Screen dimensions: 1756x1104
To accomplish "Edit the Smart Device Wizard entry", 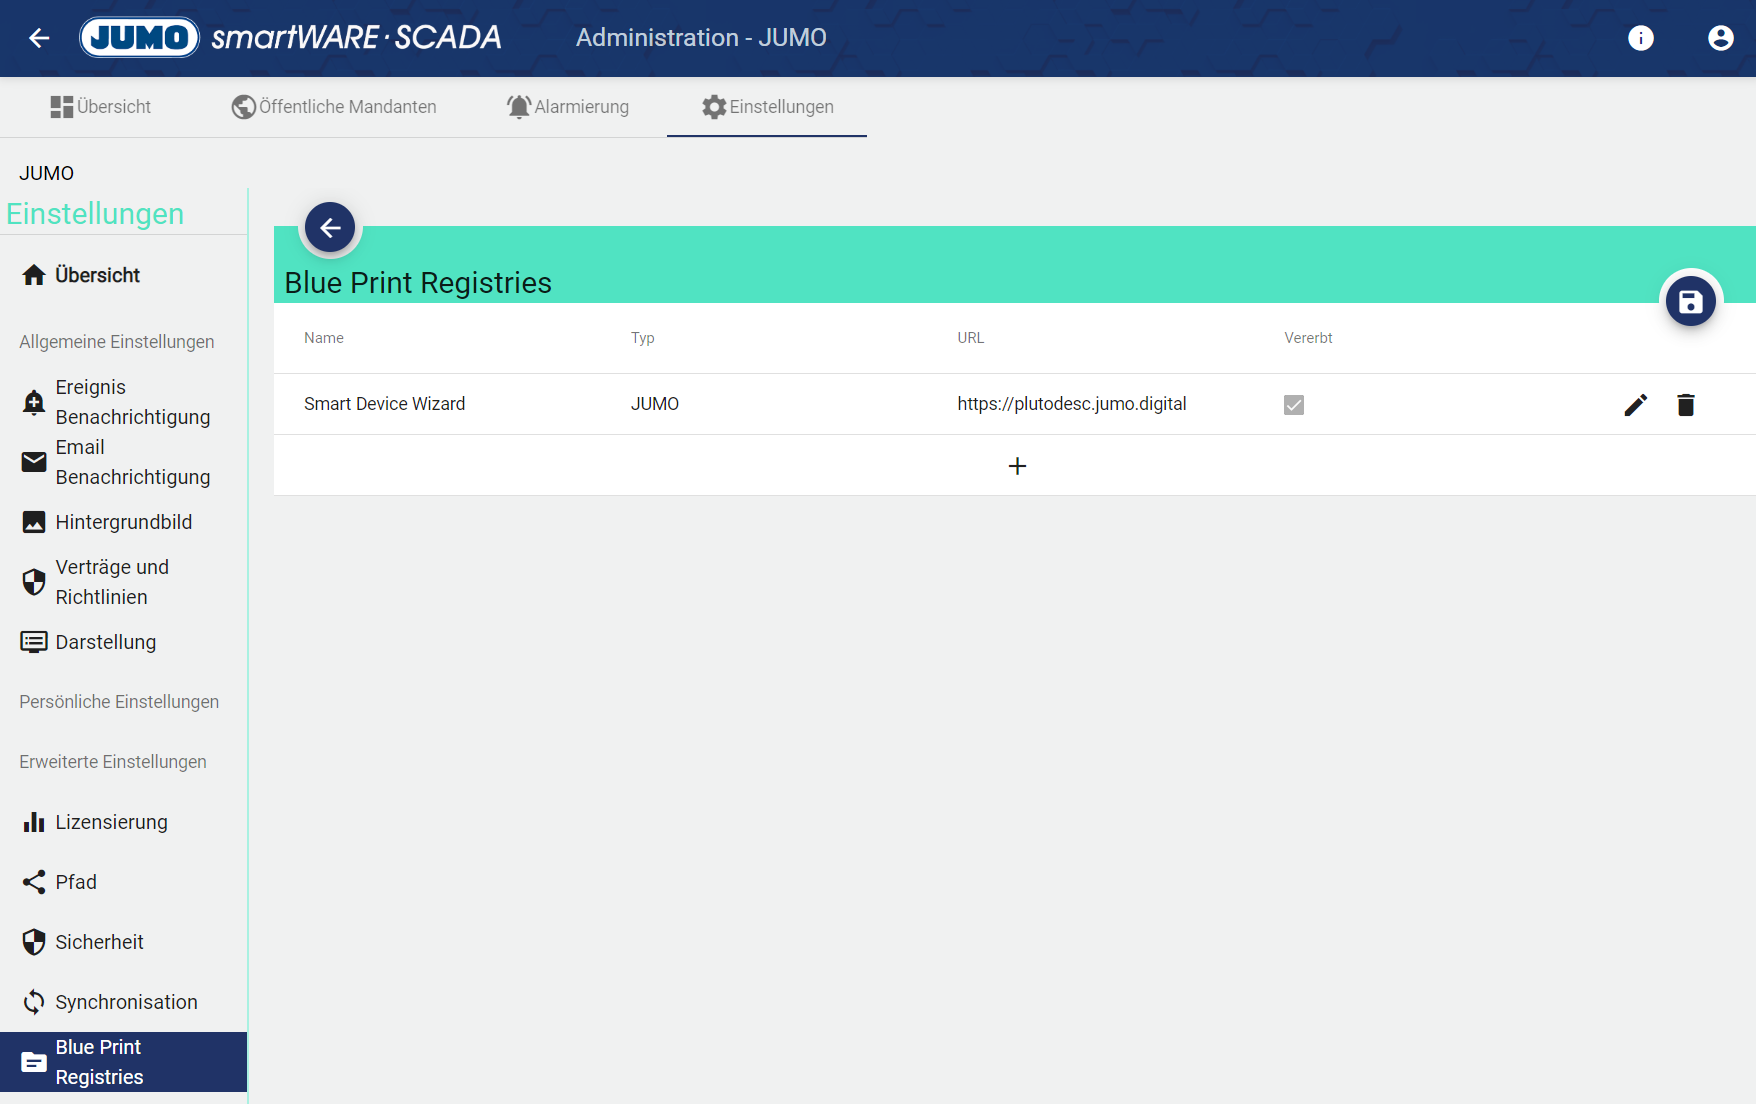I will point(1635,405).
